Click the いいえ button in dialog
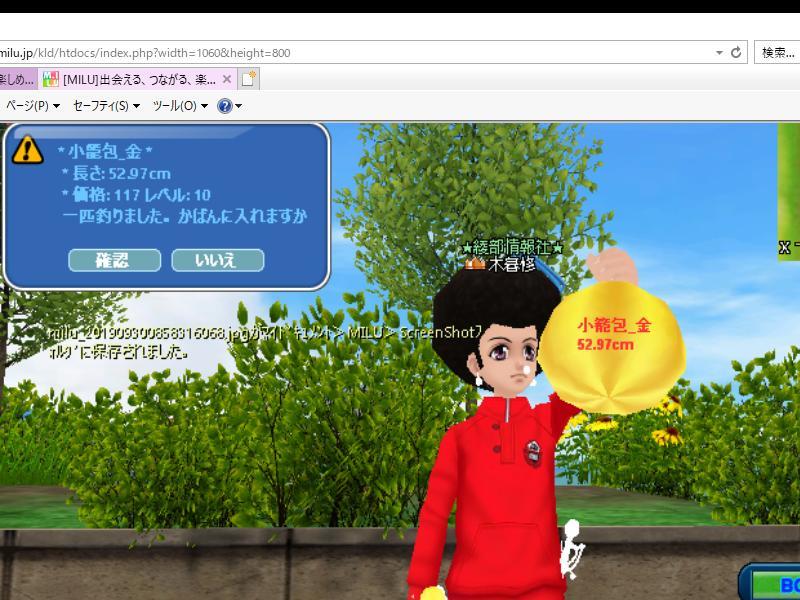The image size is (800, 600). [x=218, y=260]
